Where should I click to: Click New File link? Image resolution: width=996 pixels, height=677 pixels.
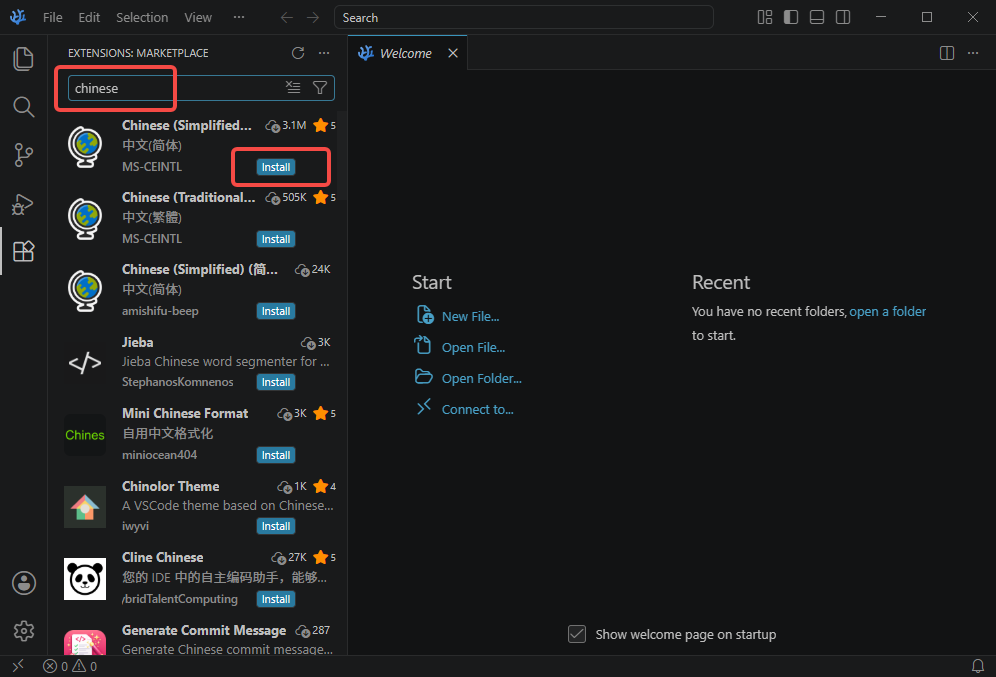[471, 316]
